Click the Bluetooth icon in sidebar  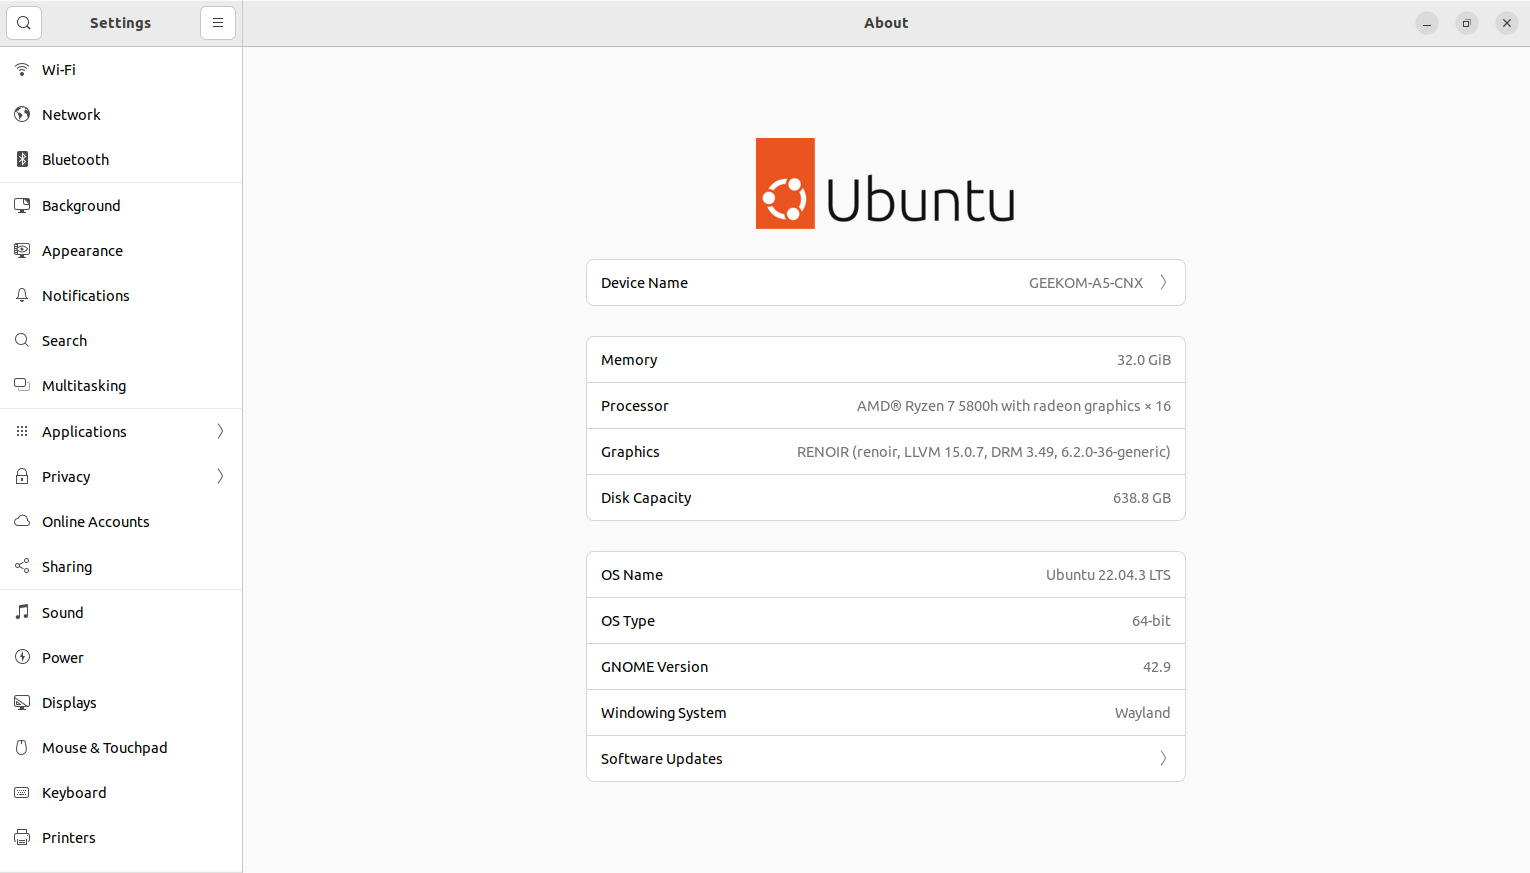pos(22,159)
